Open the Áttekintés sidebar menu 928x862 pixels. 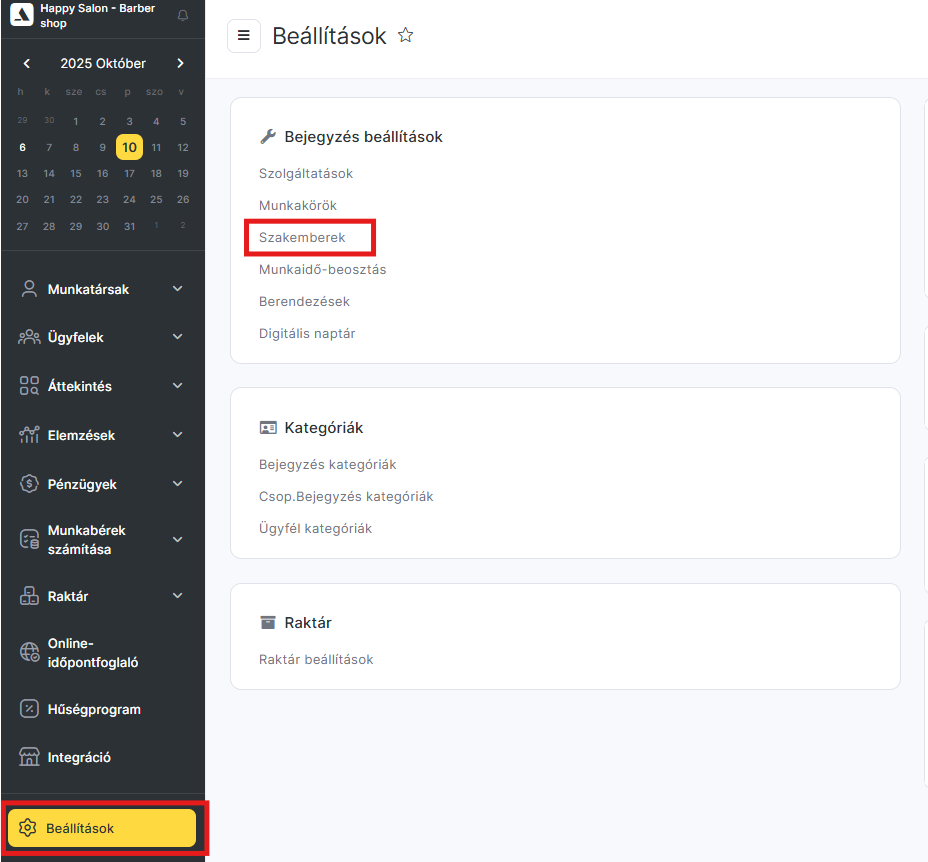[80, 386]
